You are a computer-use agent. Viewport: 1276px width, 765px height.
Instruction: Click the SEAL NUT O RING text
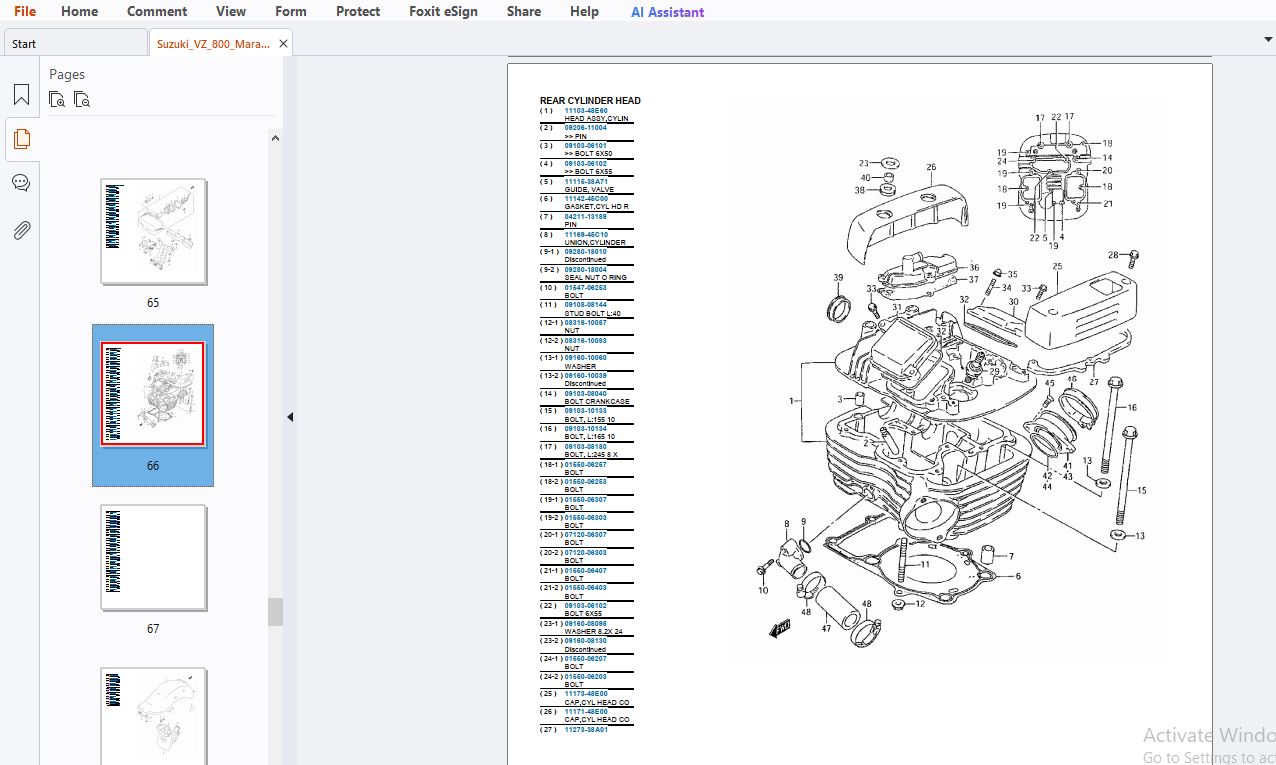point(596,278)
